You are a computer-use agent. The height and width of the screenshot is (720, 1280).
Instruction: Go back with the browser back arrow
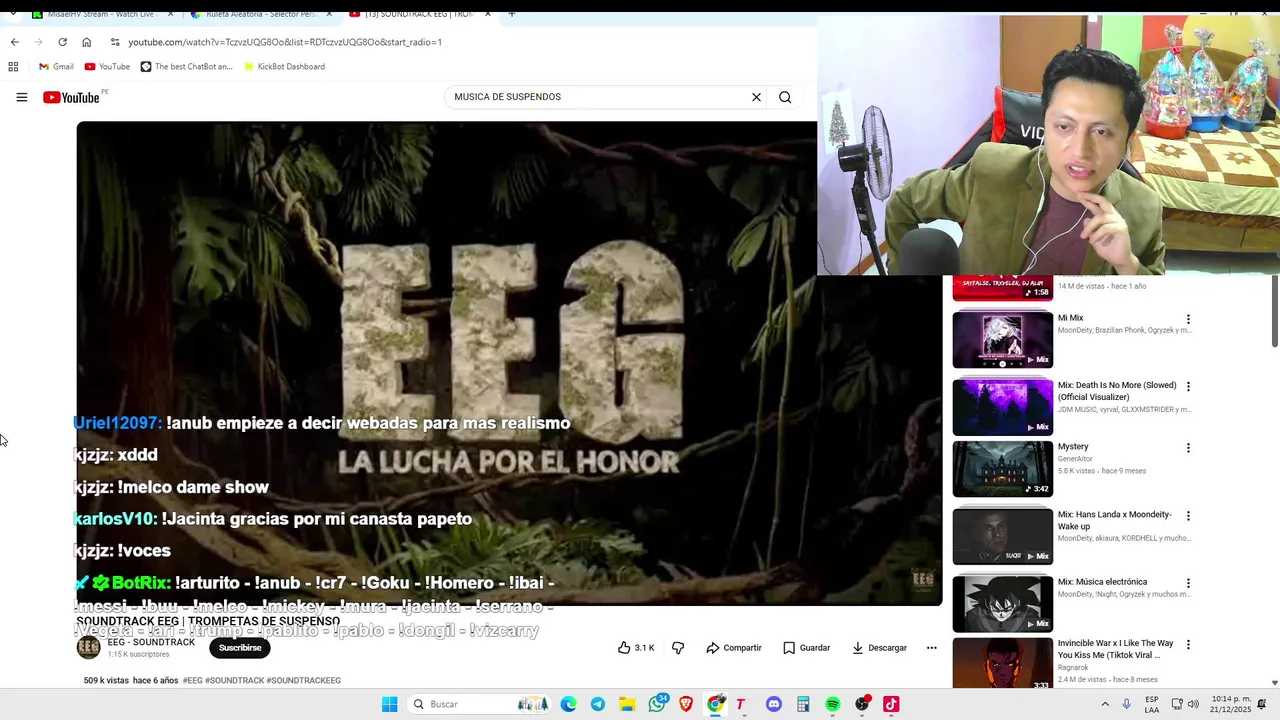(x=14, y=42)
